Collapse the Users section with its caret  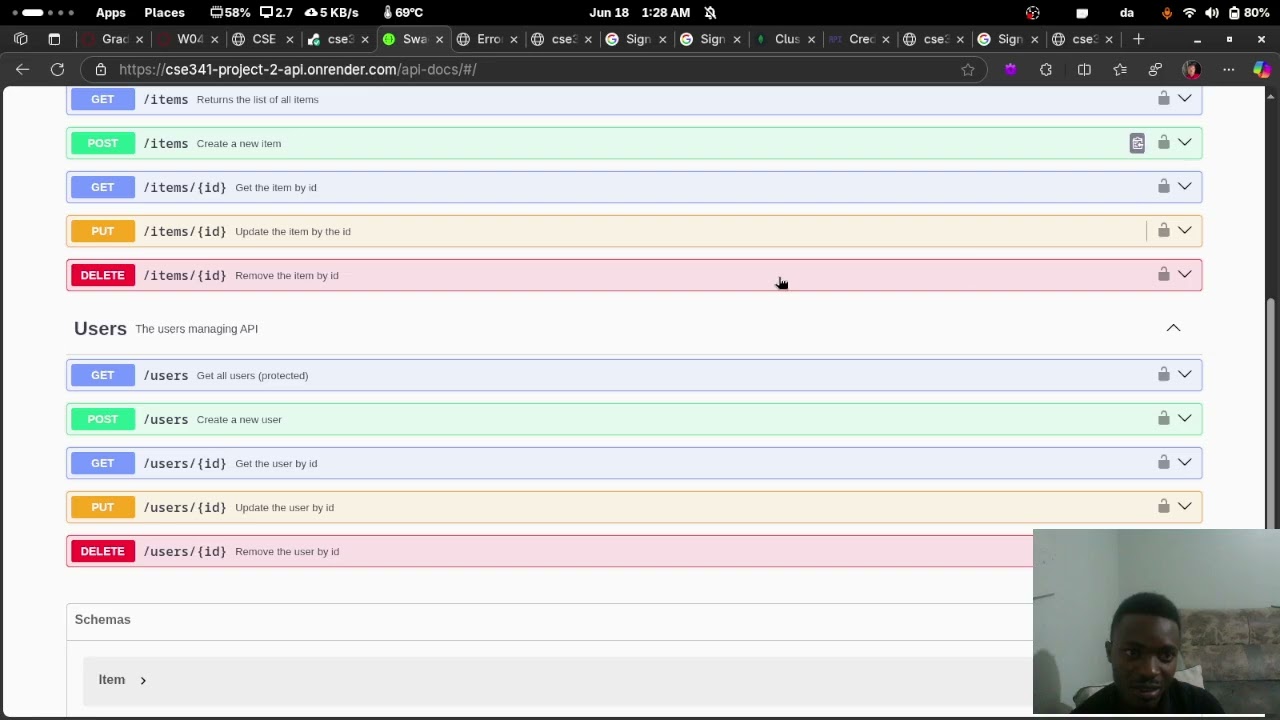tap(1173, 328)
